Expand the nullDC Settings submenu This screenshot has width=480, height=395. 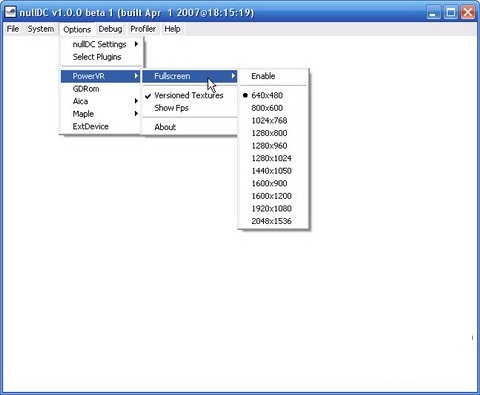(101, 44)
